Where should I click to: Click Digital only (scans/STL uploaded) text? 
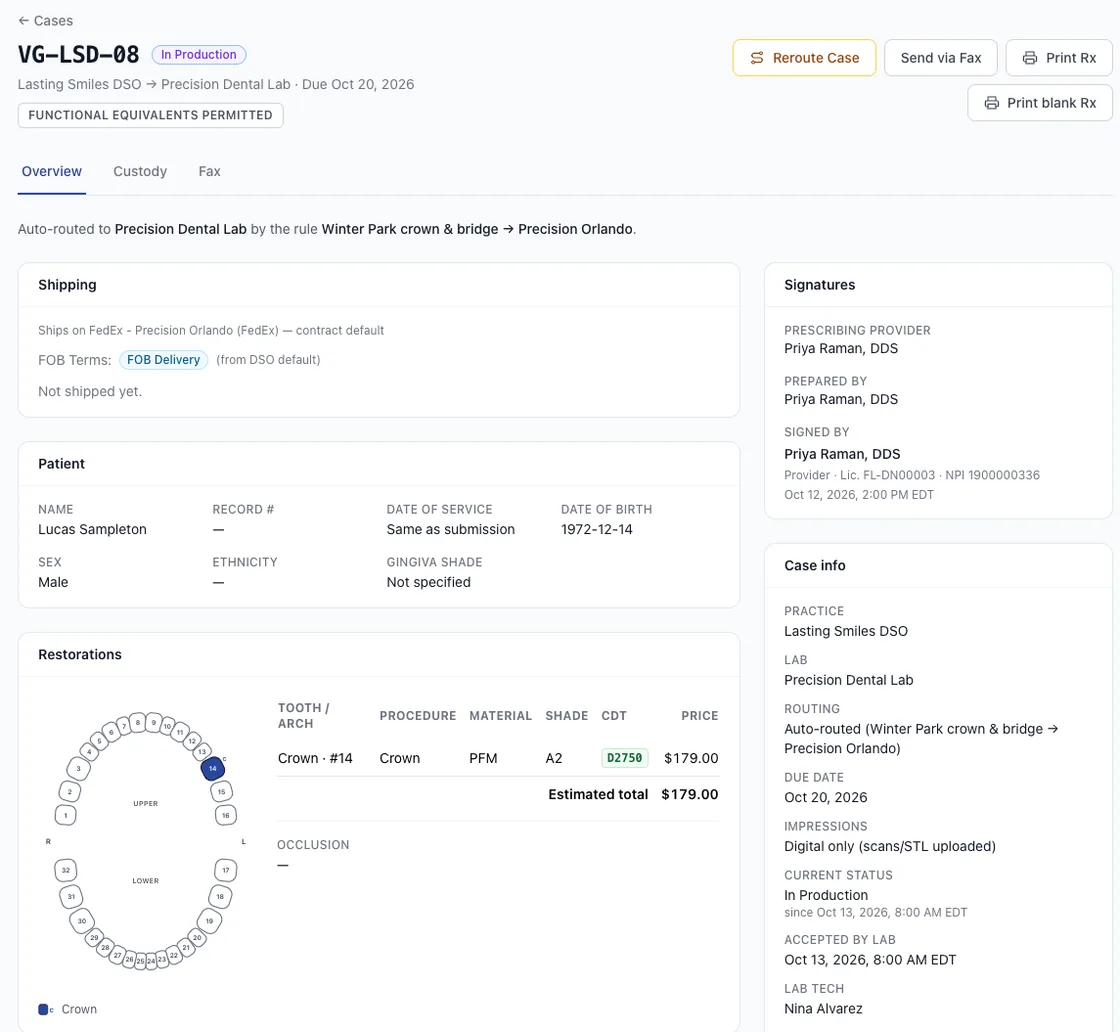tap(889, 846)
